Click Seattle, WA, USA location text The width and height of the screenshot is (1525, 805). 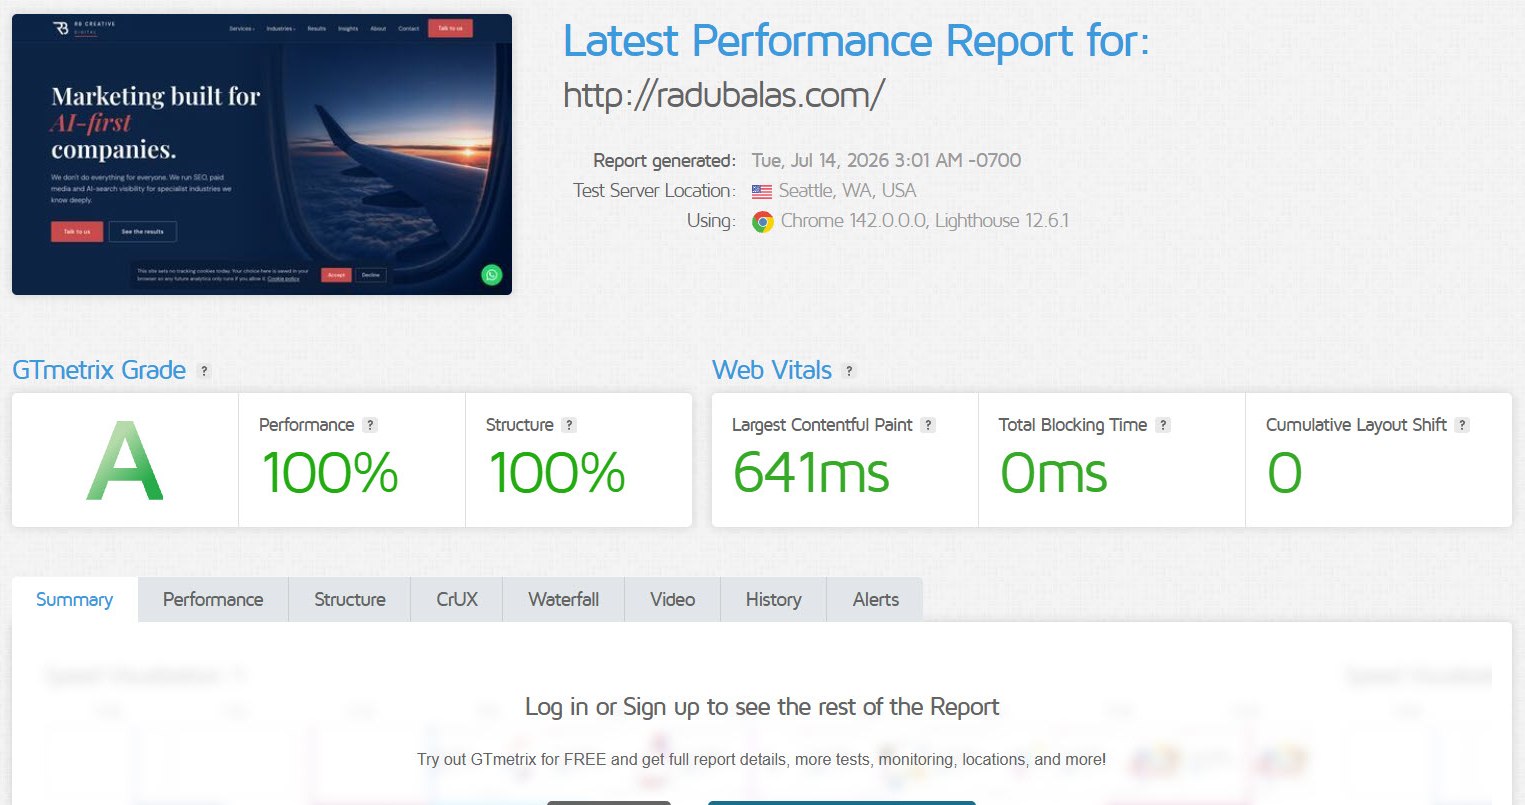click(x=847, y=191)
